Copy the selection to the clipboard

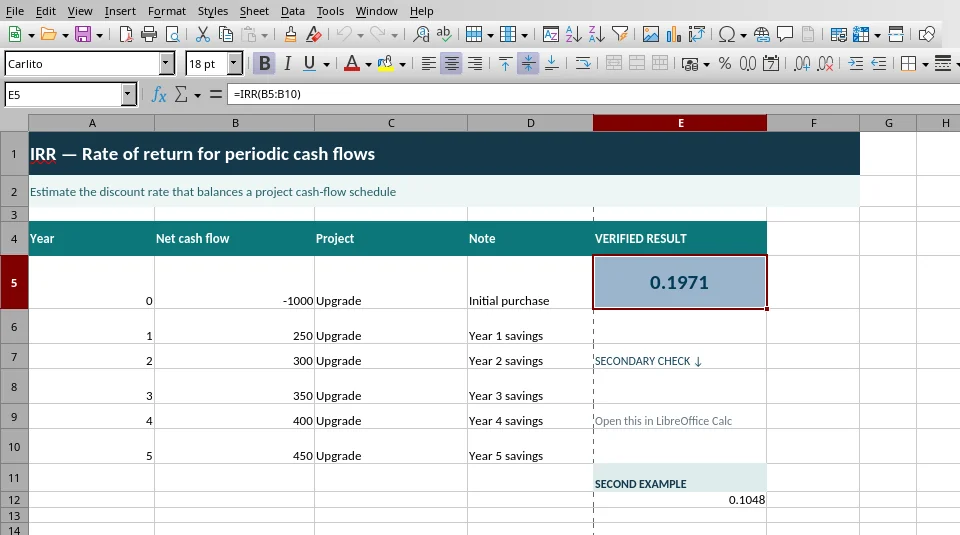[x=225, y=34]
